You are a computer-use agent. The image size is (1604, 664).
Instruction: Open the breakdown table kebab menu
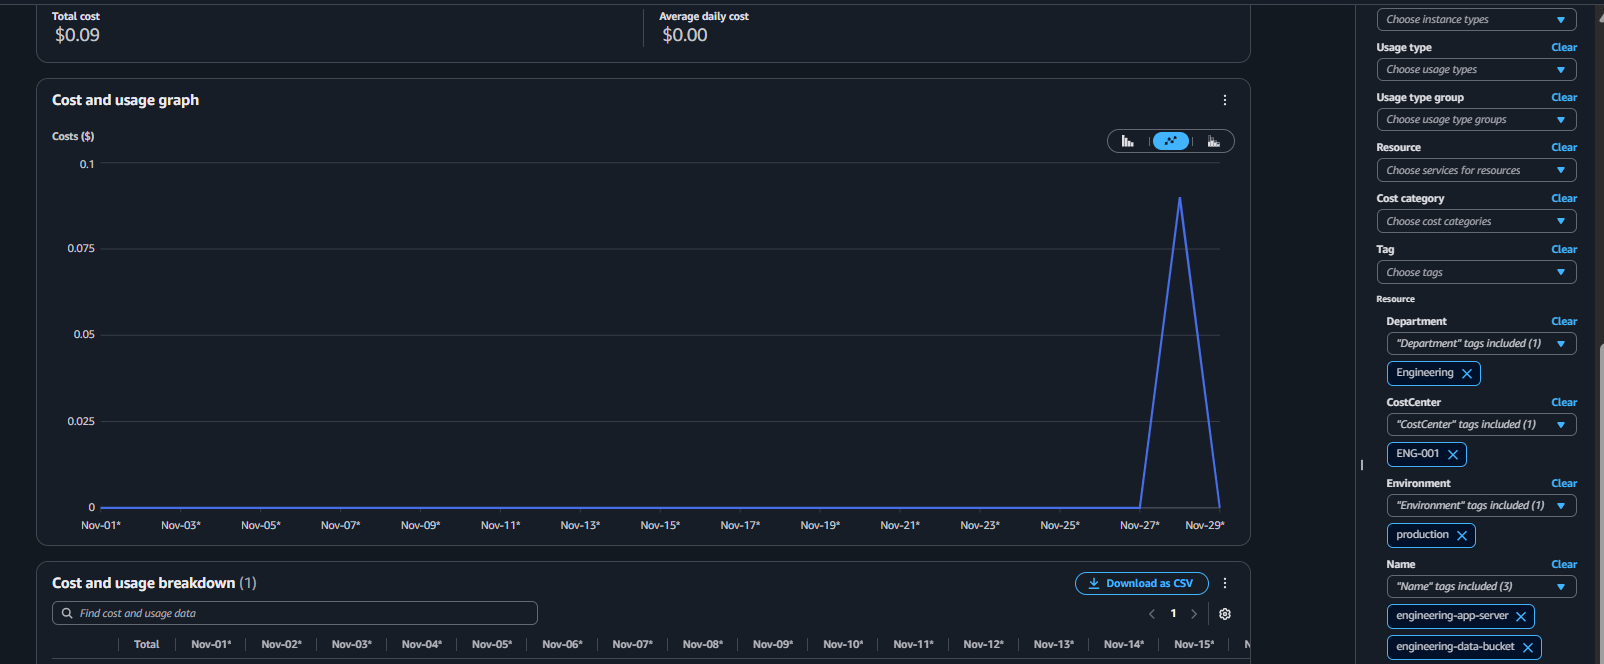(x=1224, y=583)
